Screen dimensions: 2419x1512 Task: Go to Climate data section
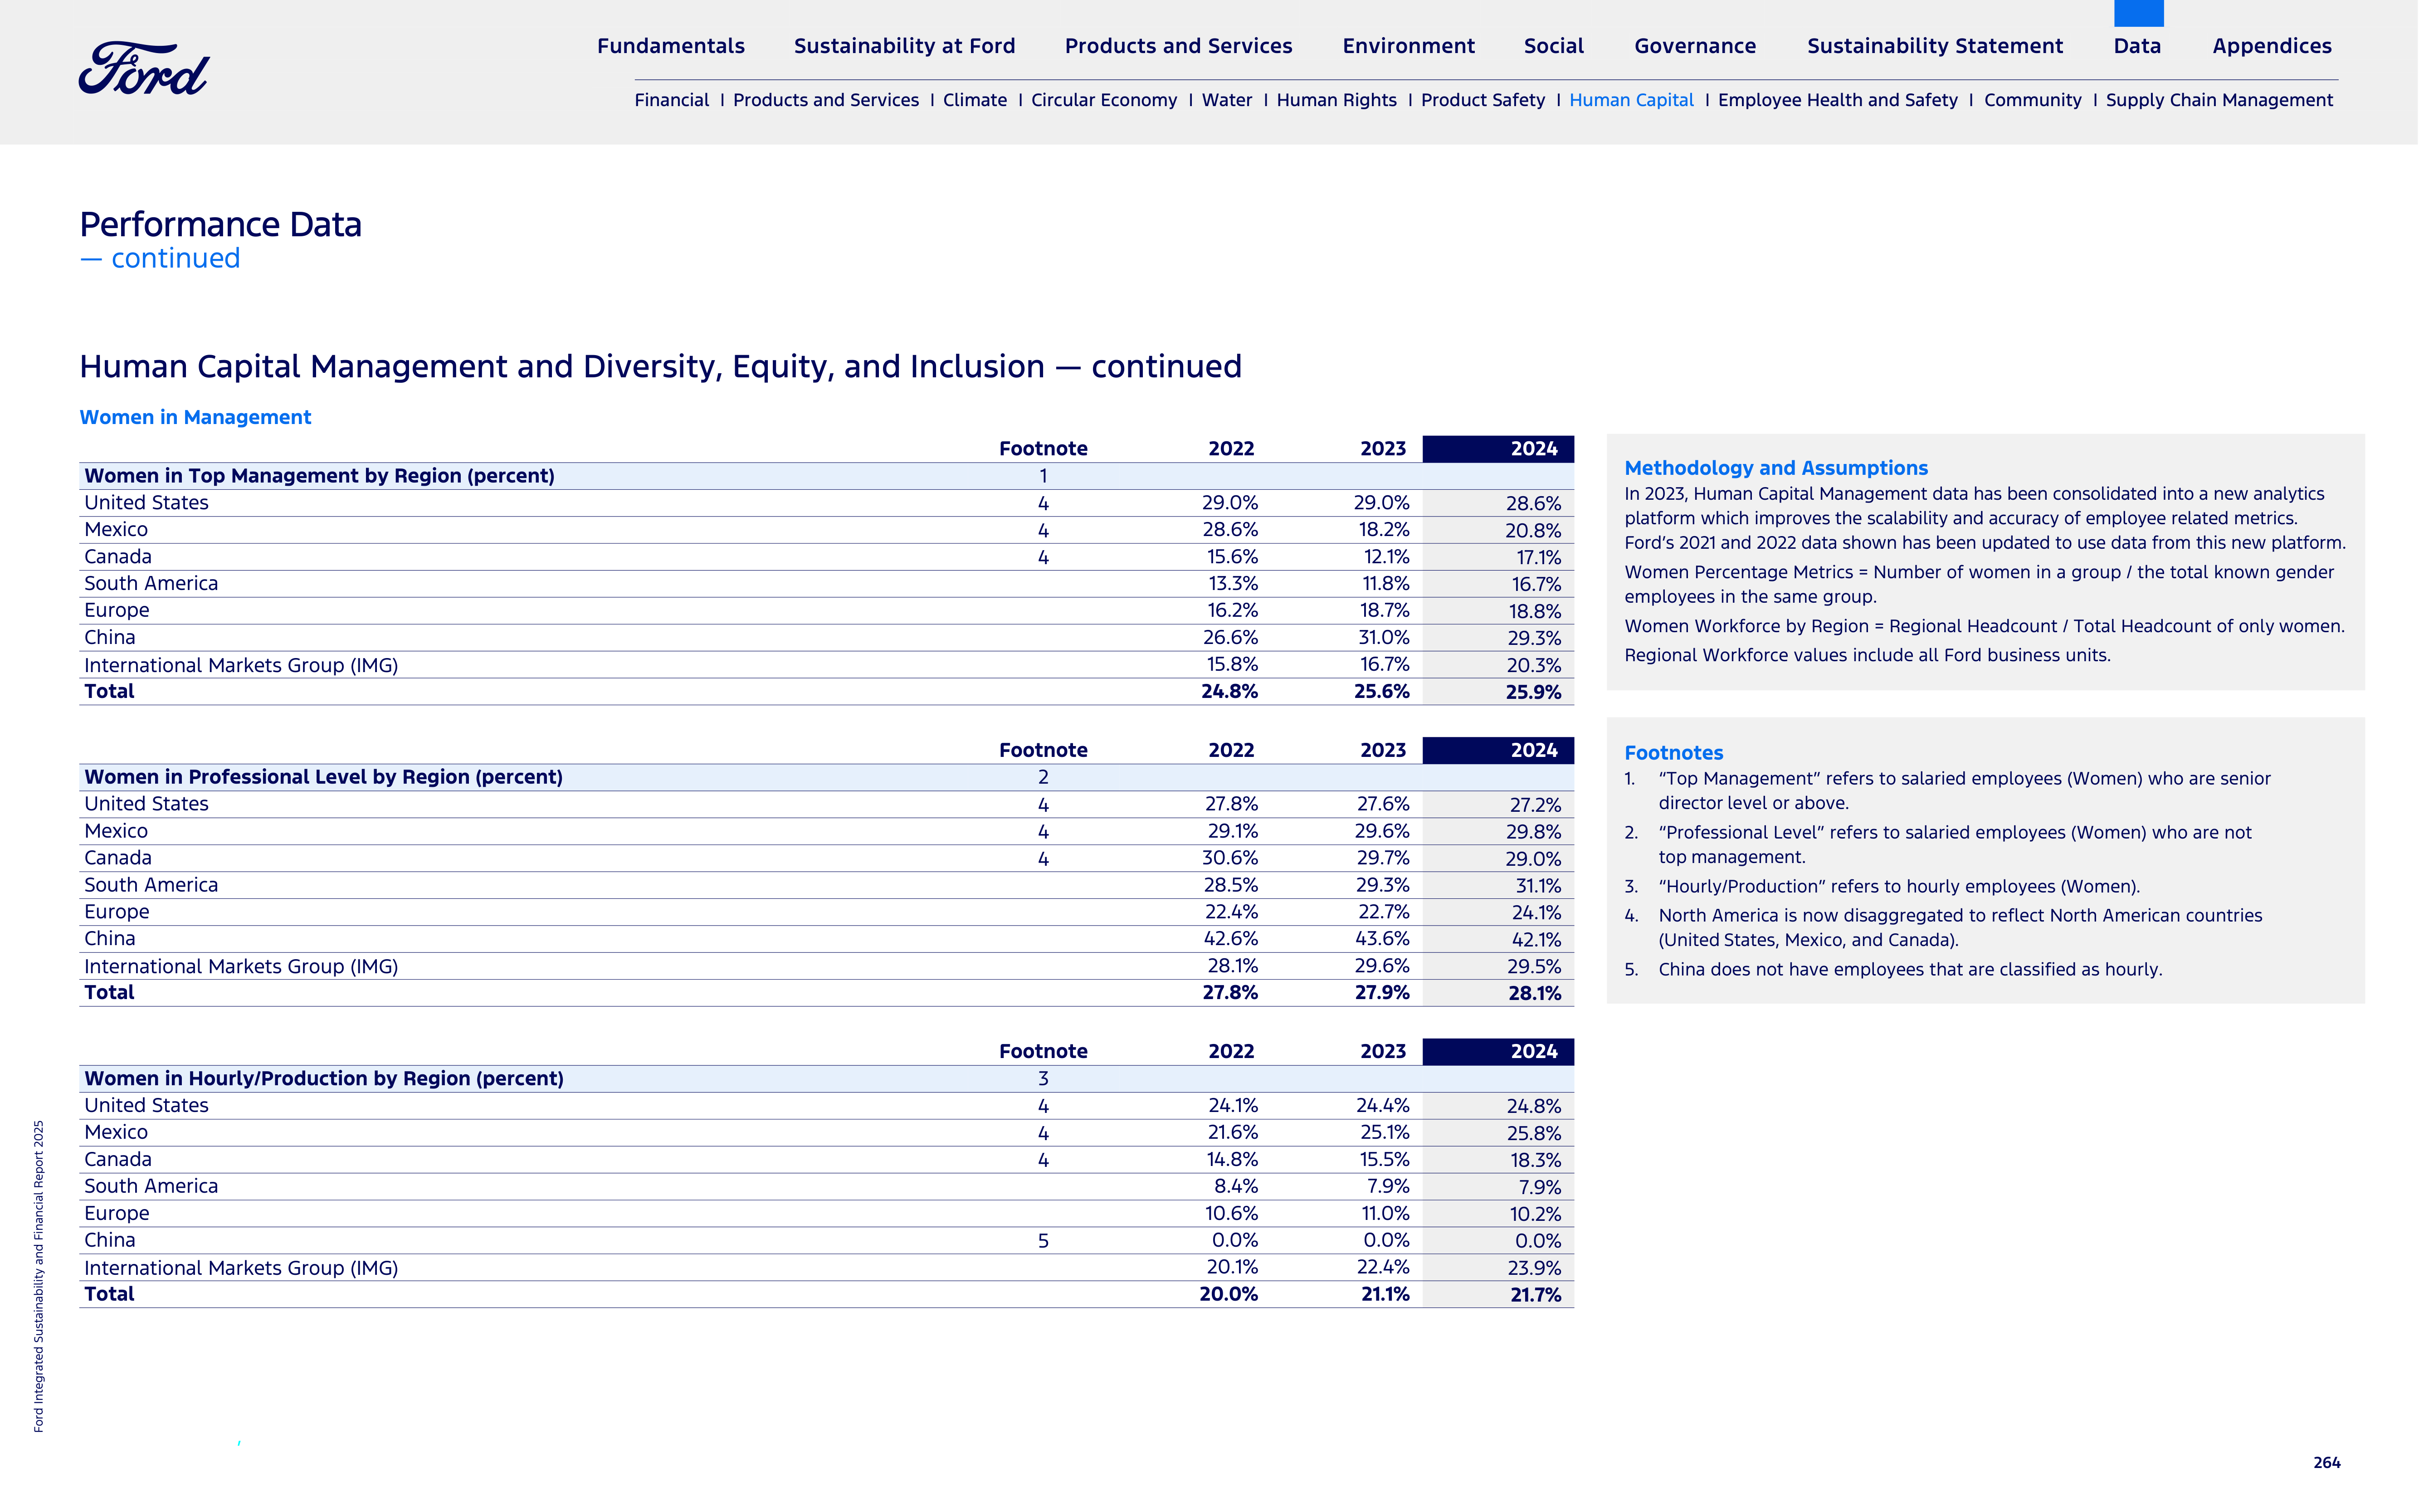click(x=974, y=100)
